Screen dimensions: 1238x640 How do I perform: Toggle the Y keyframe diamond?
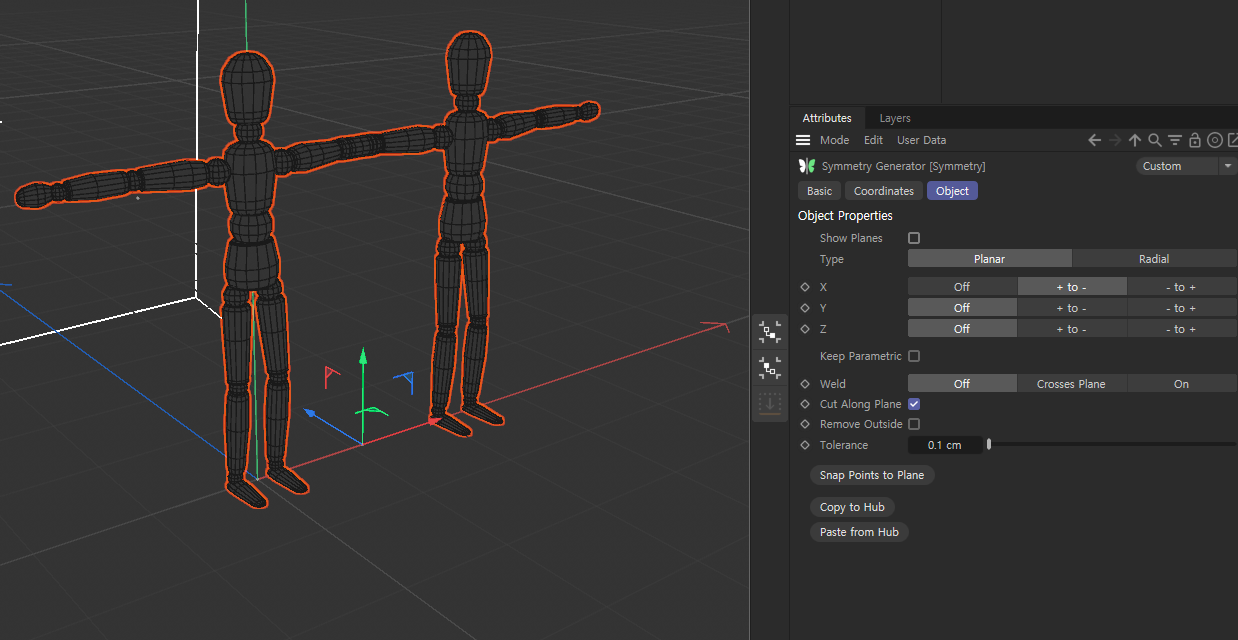click(x=805, y=308)
